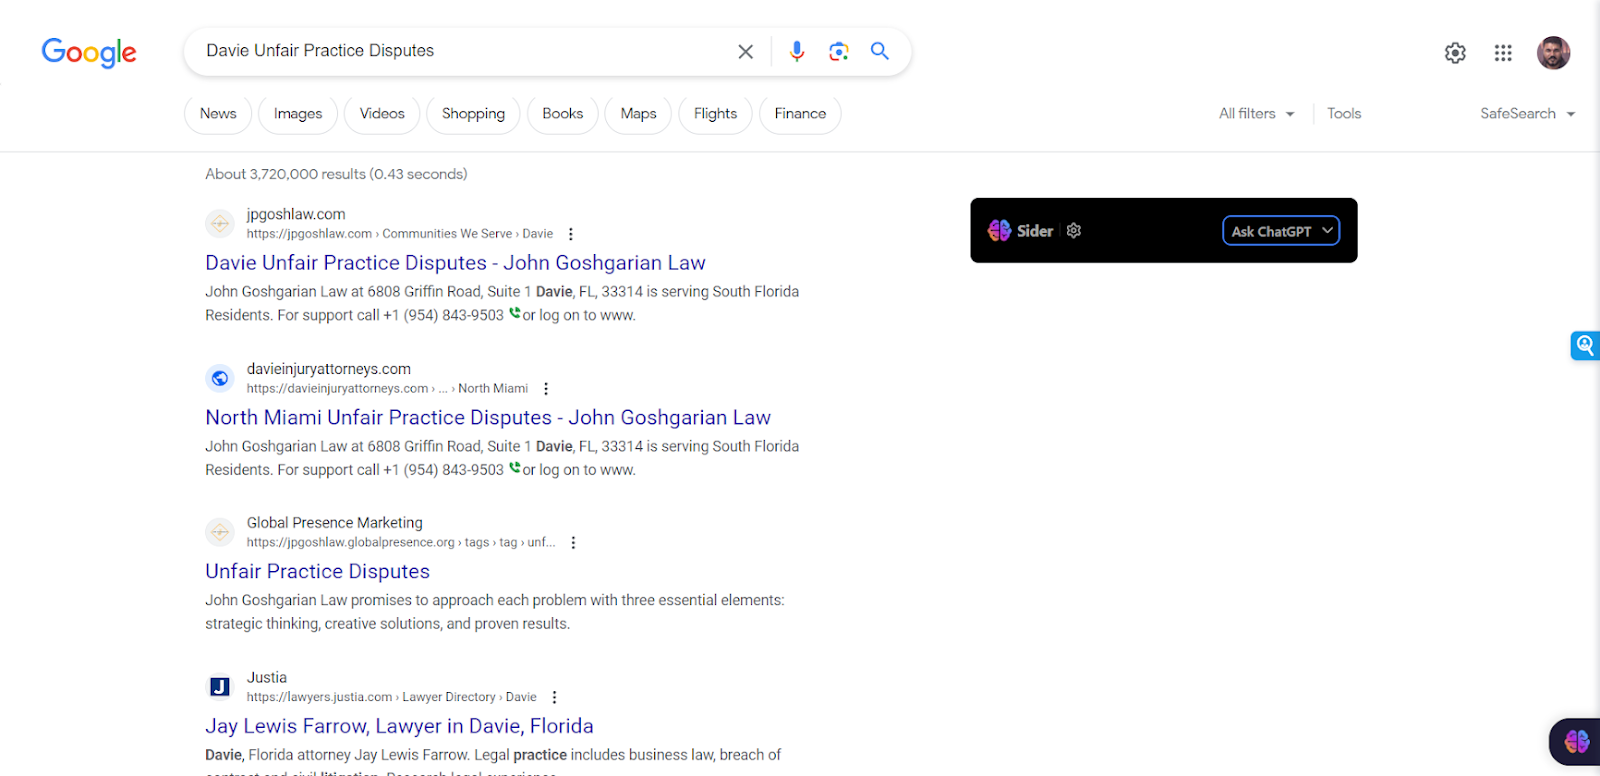Submit search with the magnifying glass icon
1600x776 pixels.
880,51
